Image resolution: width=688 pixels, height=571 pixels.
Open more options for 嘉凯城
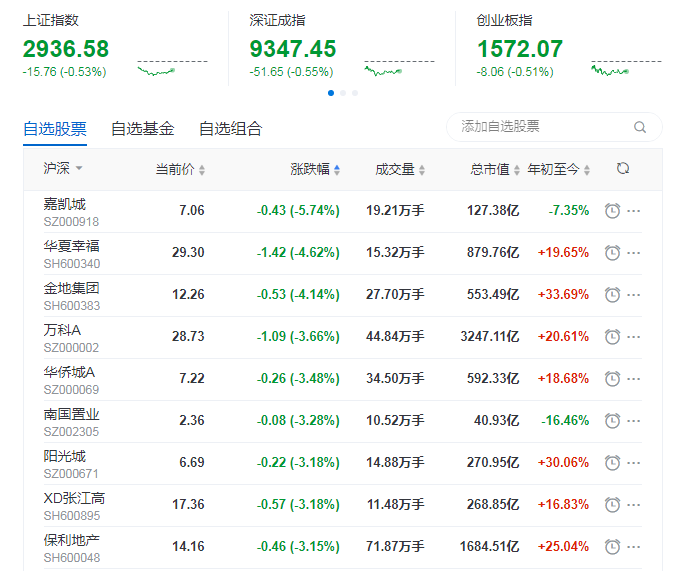(x=634, y=211)
